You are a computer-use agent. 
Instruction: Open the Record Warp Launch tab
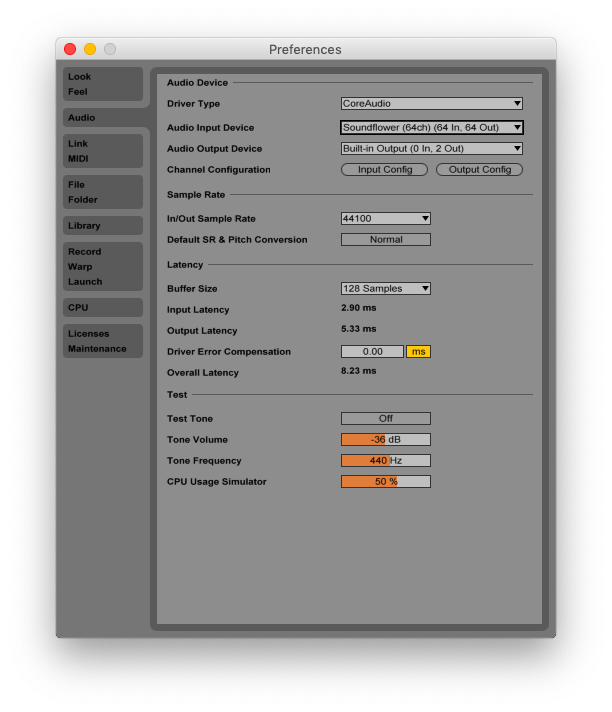coord(103,267)
